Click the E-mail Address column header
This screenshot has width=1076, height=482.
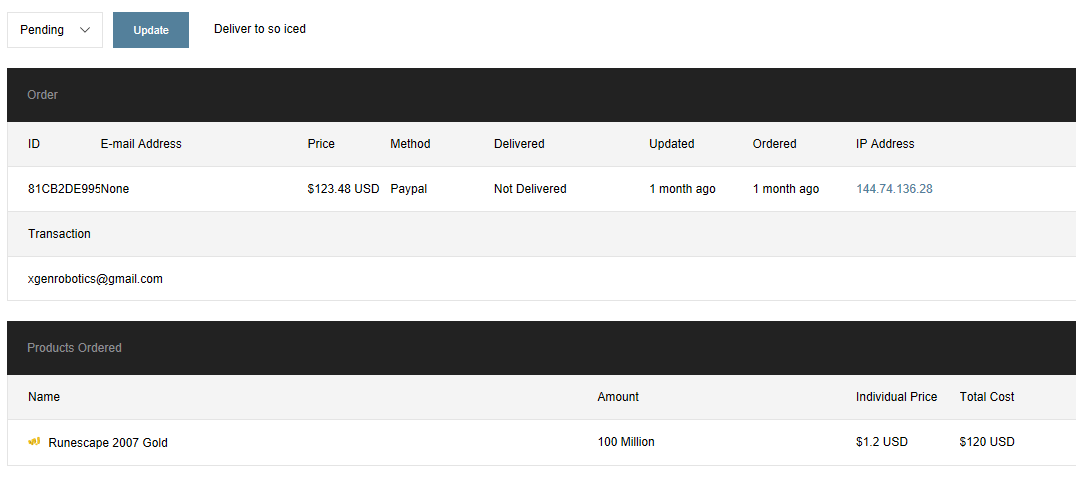pyautogui.click(x=141, y=144)
